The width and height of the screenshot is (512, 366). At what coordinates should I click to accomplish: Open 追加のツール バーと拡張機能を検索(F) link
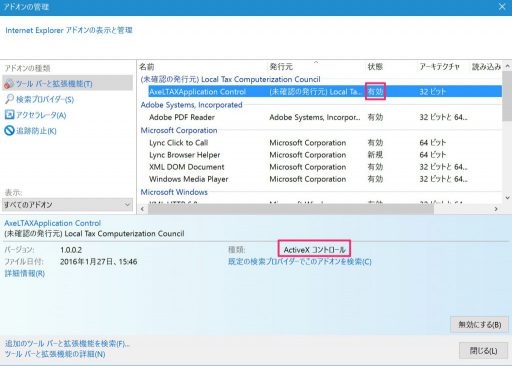pyautogui.click(x=67, y=343)
